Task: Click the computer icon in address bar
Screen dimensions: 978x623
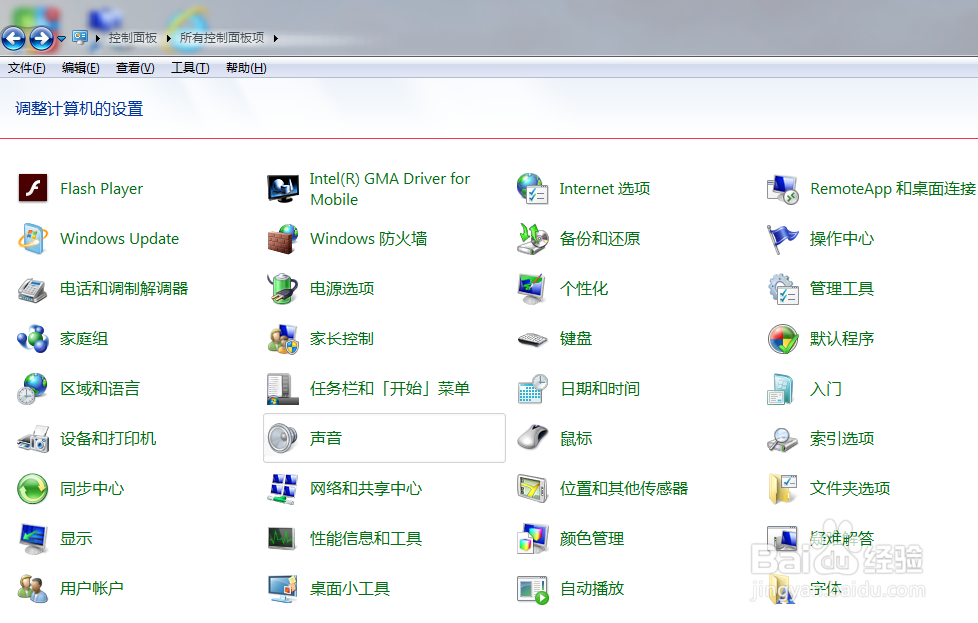Action: (x=80, y=37)
